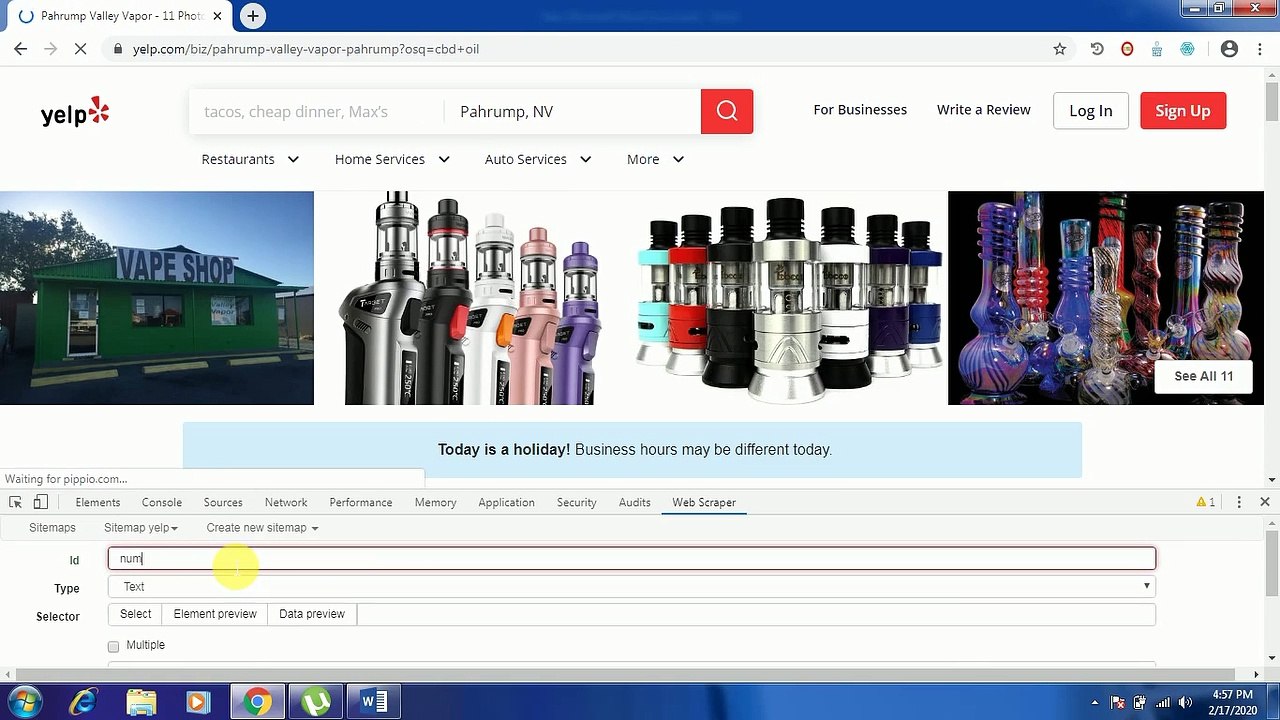Open the Application tab in DevTools
Image resolution: width=1280 pixels, height=720 pixels.
506,502
